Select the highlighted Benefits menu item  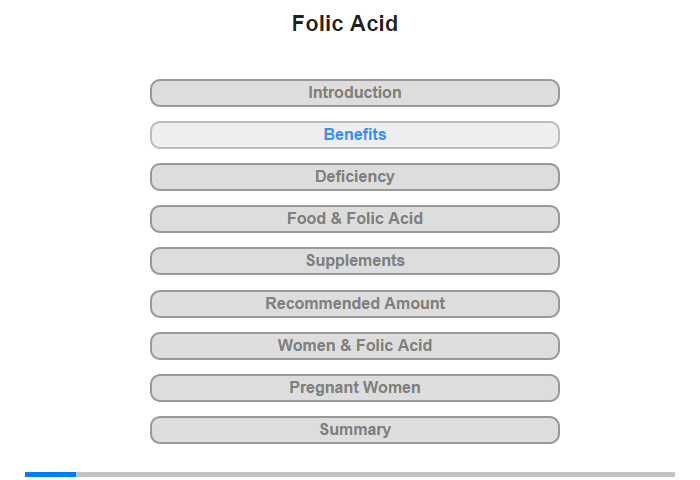(355, 135)
